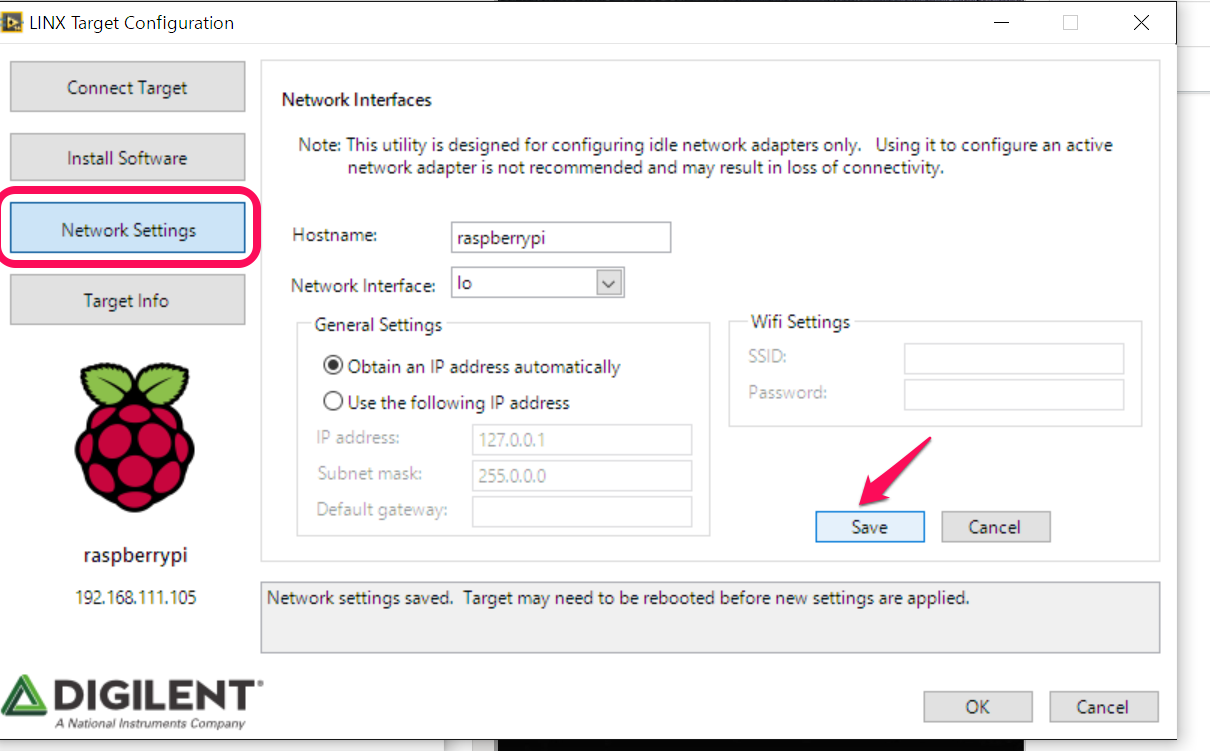Focus the Wifi Password field
This screenshot has height=751, width=1210.
pyautogui.click(x=1013, y=394)
